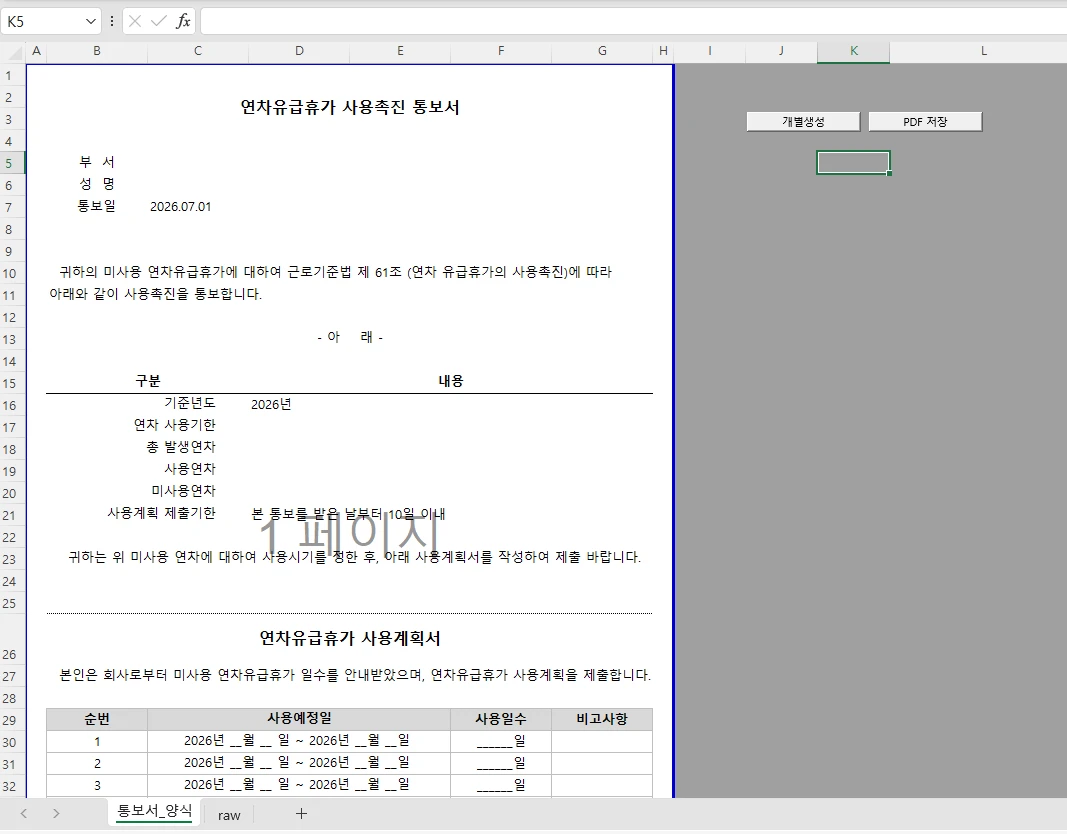Click the - 아 래 - text cell
The height and width of the screenshot is (834, 1067).
click(350, 337)
